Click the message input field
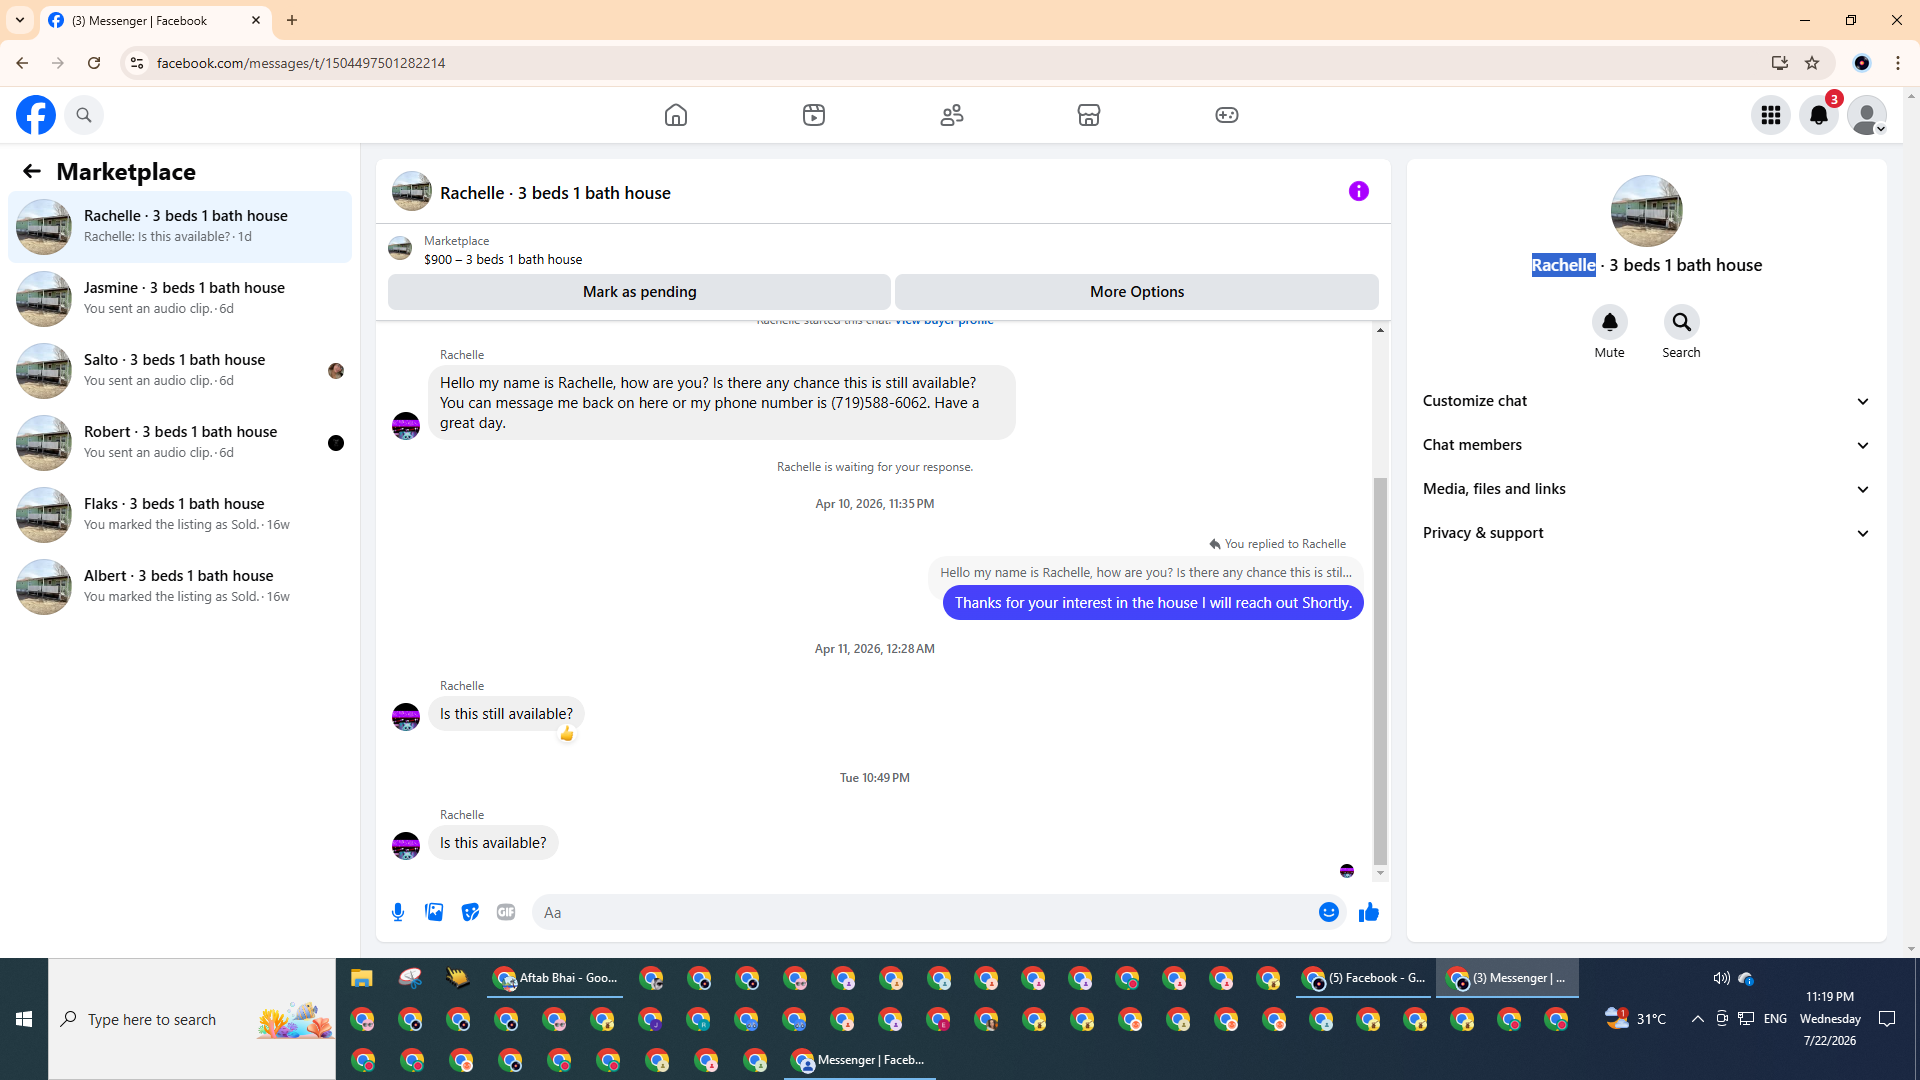Screen dimensions: 1920x1080 pos(925,912)
